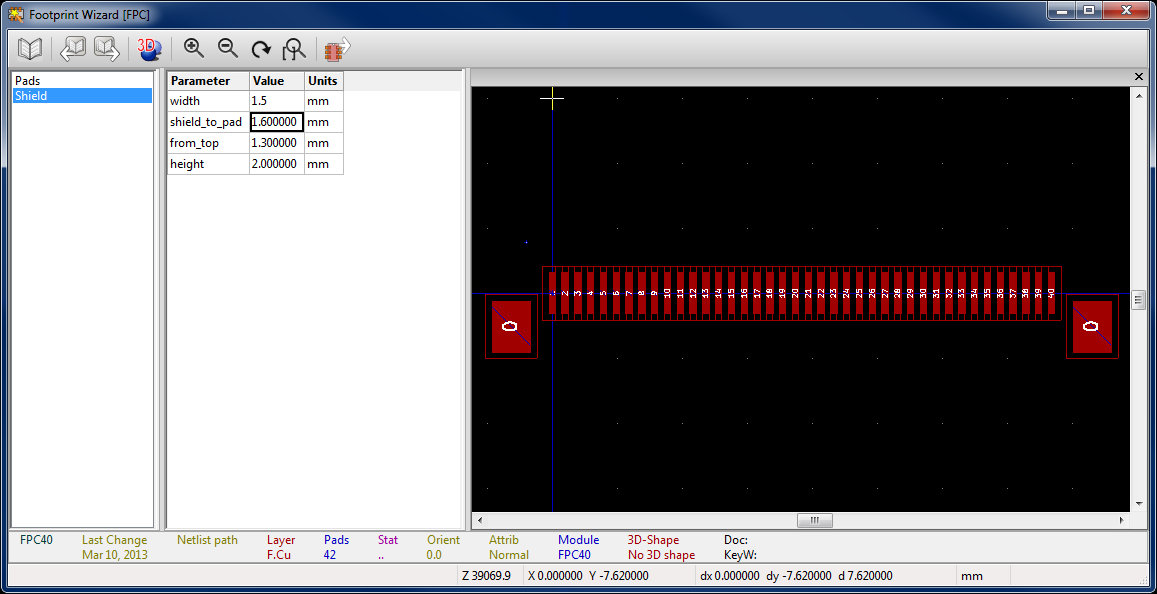Viewport: 1157px width, 594px height.
Task: Go to next wizard page
Action: pyautogui.click(x=106, y=48)
